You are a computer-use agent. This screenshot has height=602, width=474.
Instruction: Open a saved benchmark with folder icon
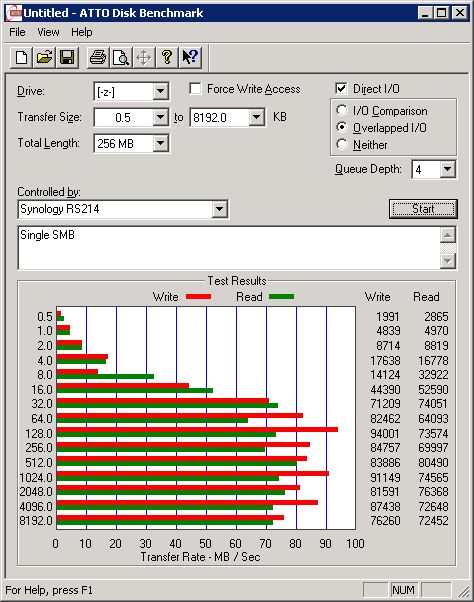pos(44,58)
